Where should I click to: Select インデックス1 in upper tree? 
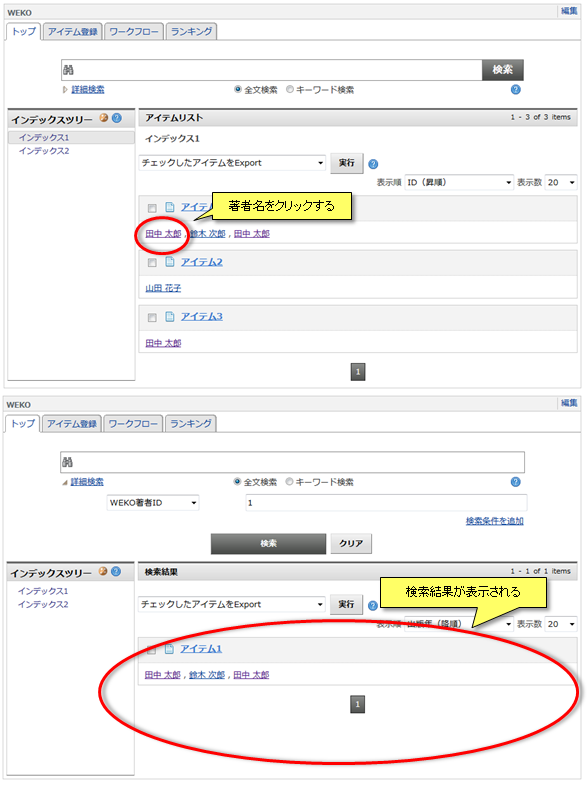coord(44,137)
